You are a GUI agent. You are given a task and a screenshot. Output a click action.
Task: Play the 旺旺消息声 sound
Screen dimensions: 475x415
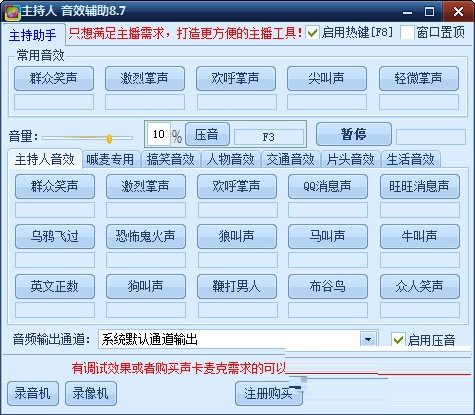(420, 186)
